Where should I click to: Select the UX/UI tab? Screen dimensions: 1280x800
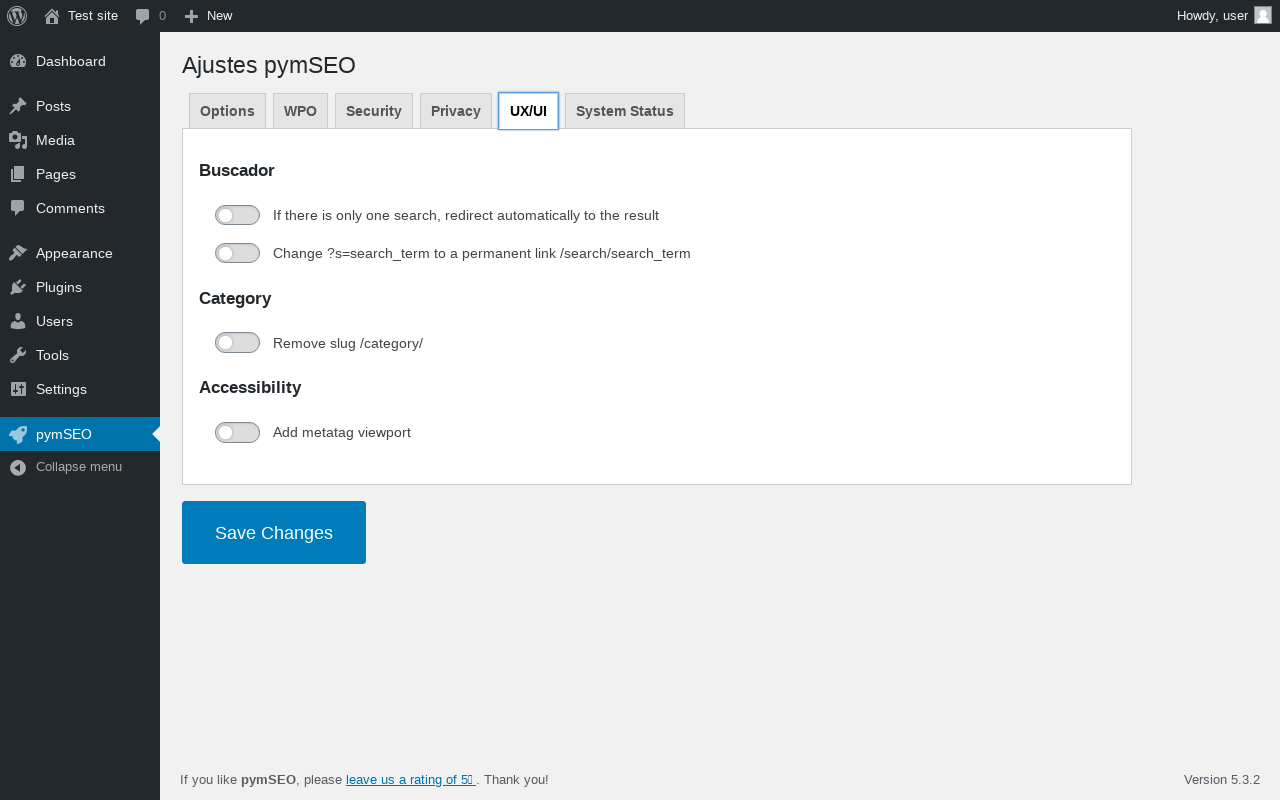tap(528, 111)
